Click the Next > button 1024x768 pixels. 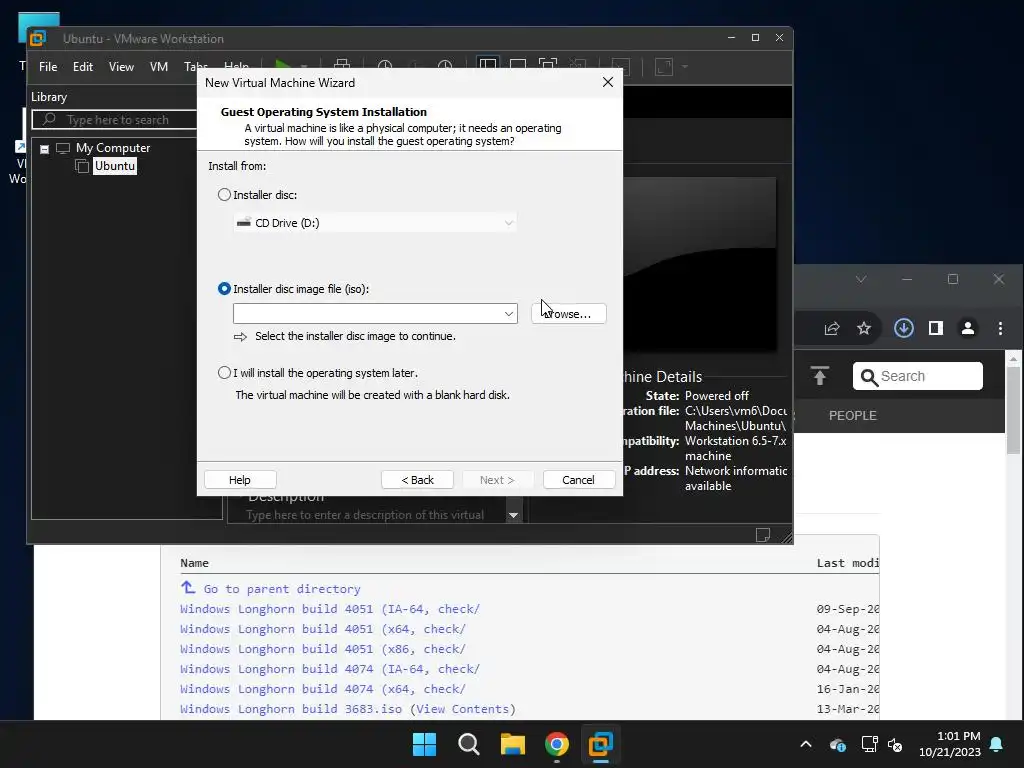coord(497,480)
